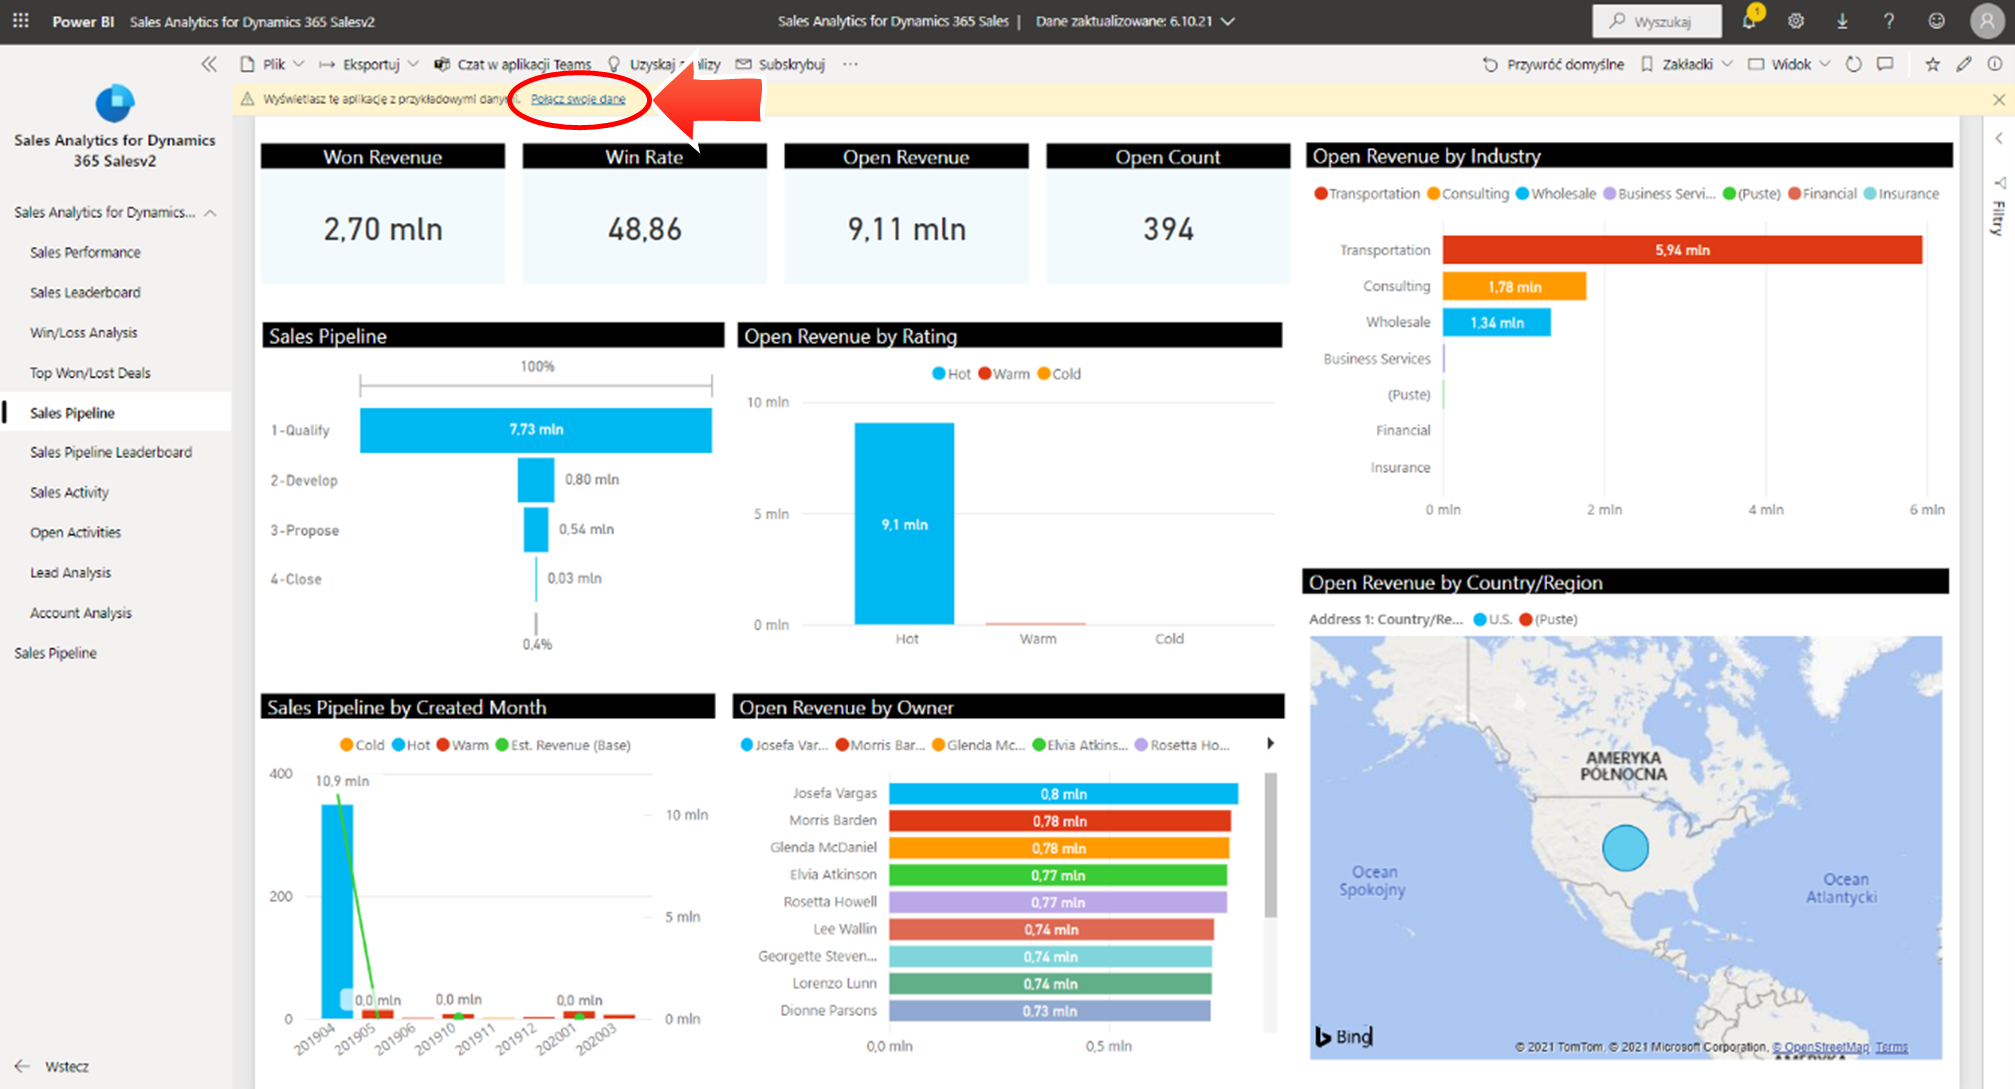Screen dimensions: 2015x1089
Task: Click the Terms link on the map
Action: pyautogui.click(x=1891, y=1047)
